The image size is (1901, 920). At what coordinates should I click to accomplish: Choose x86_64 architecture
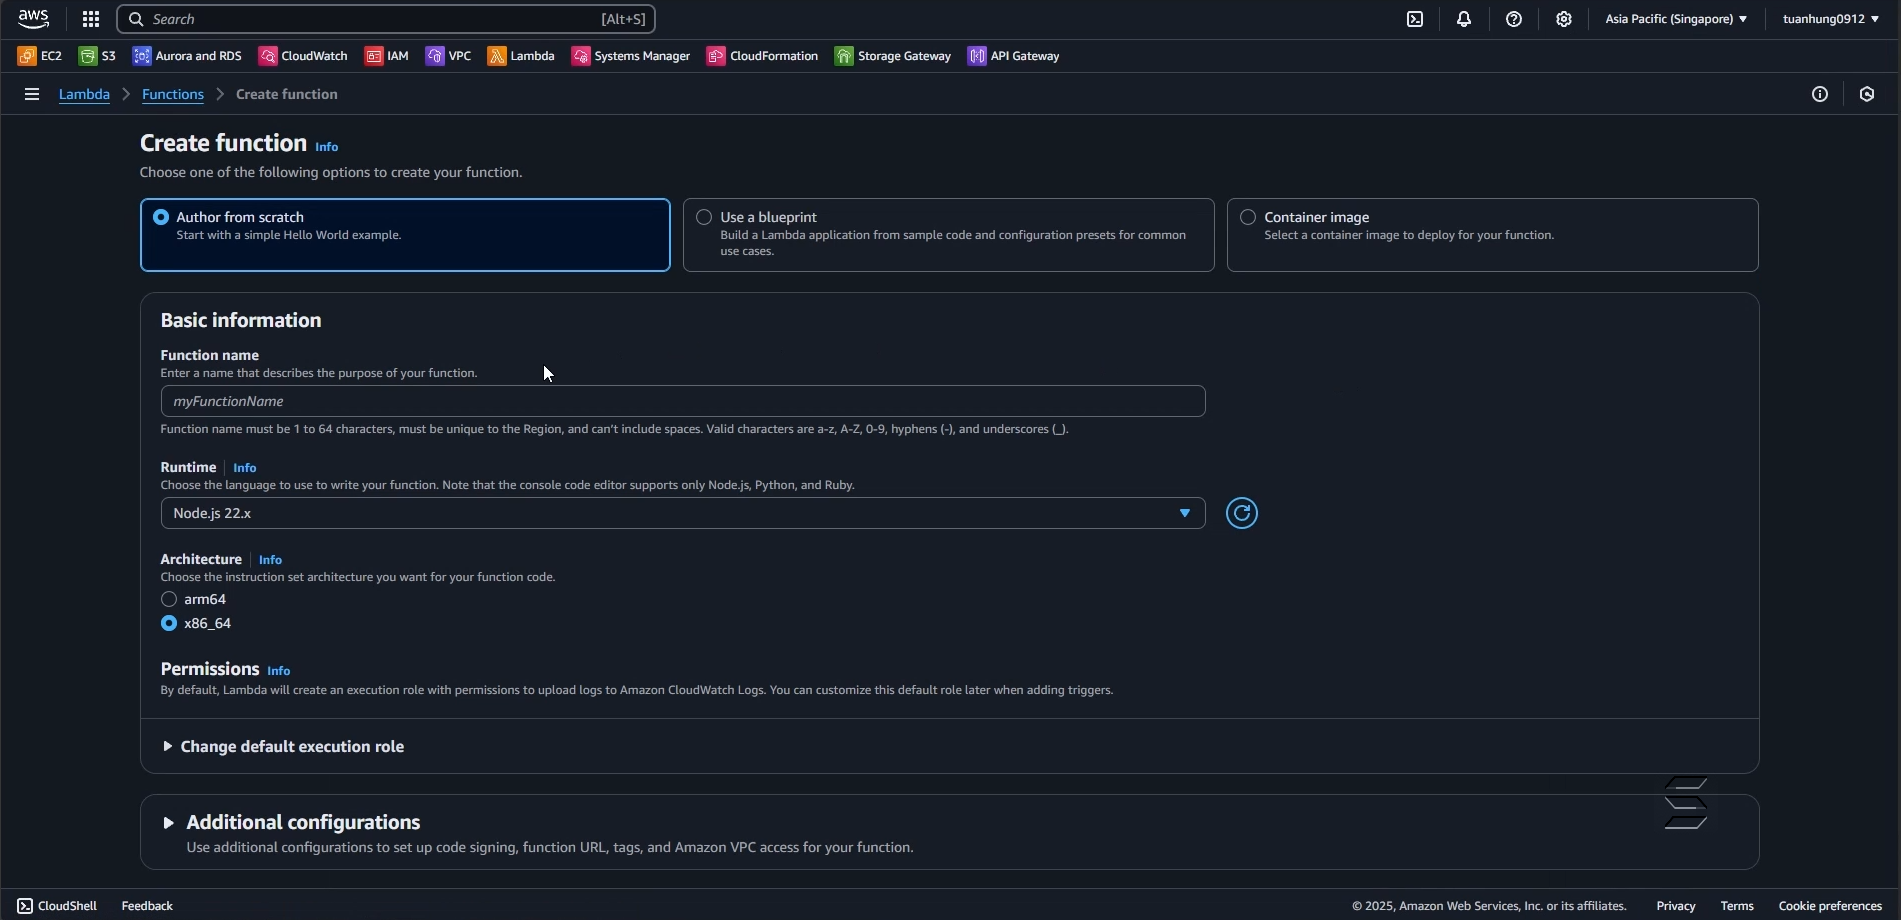pos(169,623)
